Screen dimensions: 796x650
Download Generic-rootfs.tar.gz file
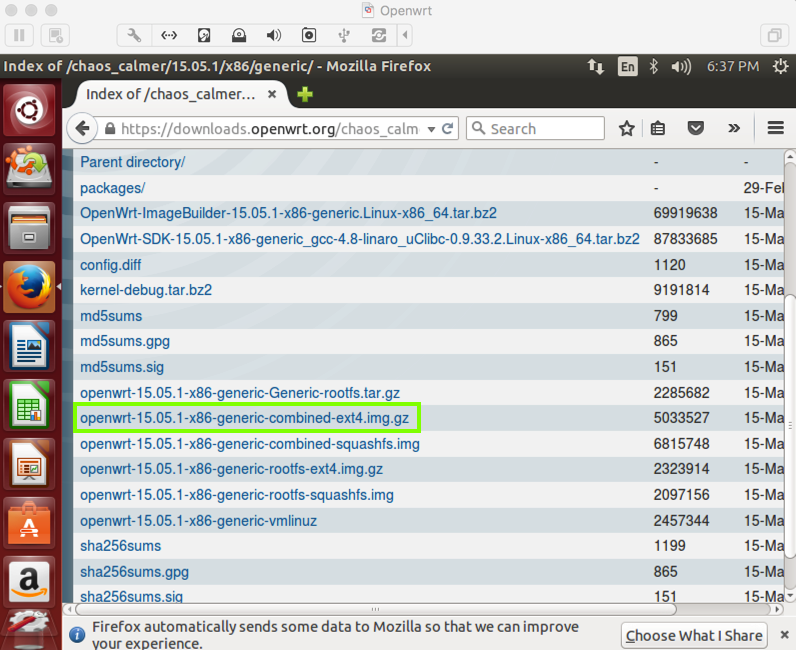pos(240,393)
